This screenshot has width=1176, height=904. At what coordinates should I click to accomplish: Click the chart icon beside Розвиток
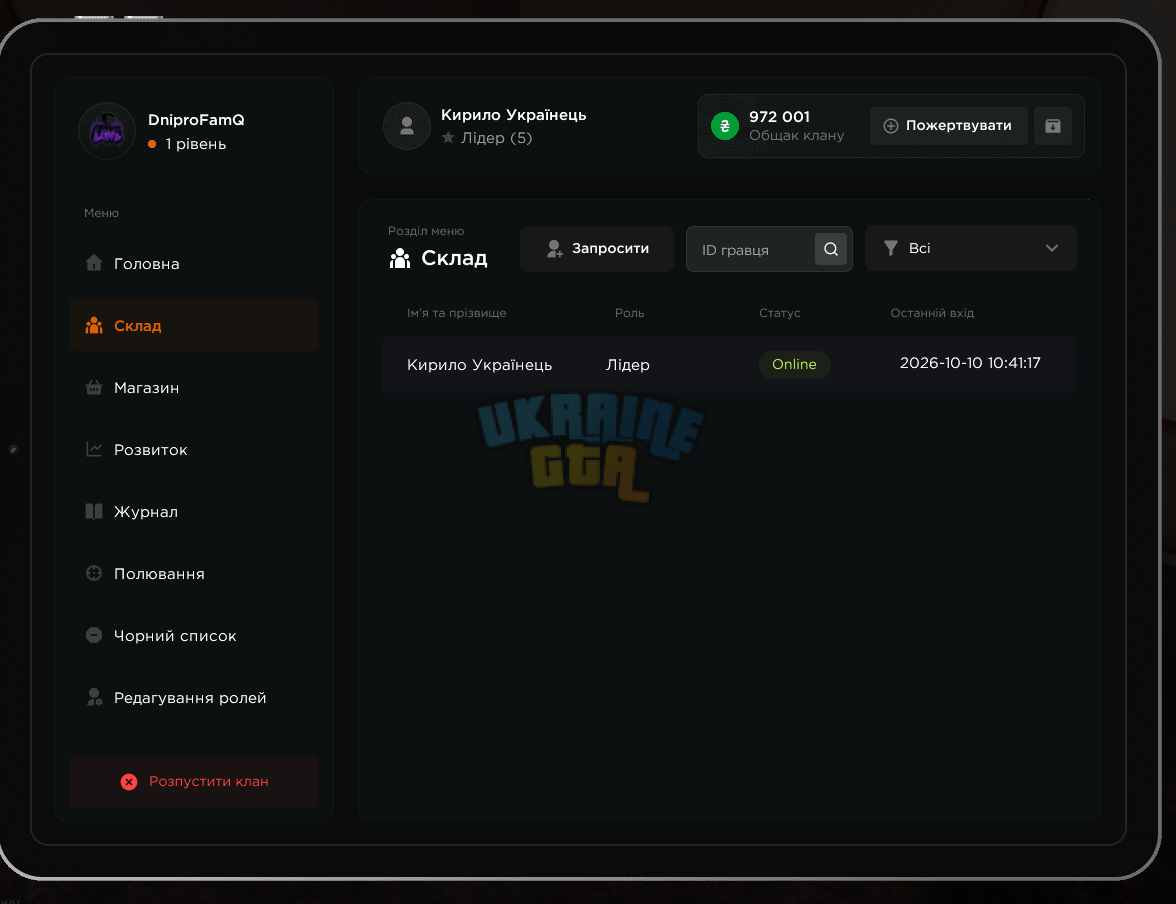[x=94, y=449]
